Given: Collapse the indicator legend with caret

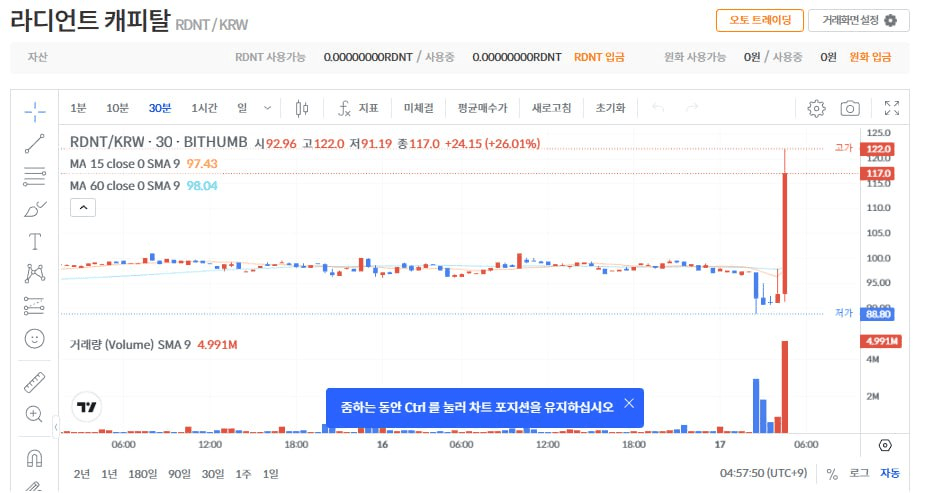Looking at the screenshot, I should point(83,208).
